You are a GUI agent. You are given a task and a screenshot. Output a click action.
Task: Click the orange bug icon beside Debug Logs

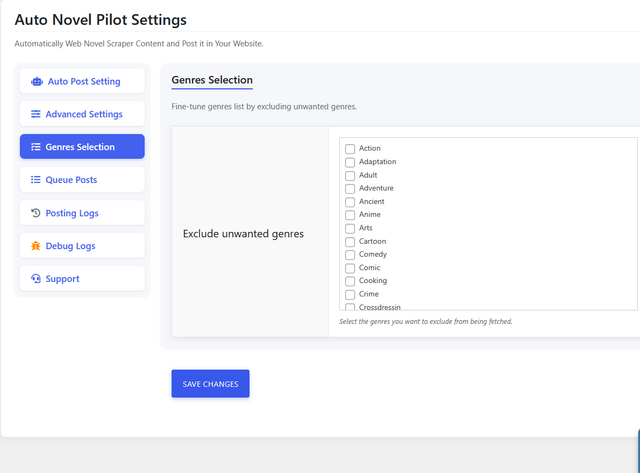pyautogui.click(x=36, y=246)
